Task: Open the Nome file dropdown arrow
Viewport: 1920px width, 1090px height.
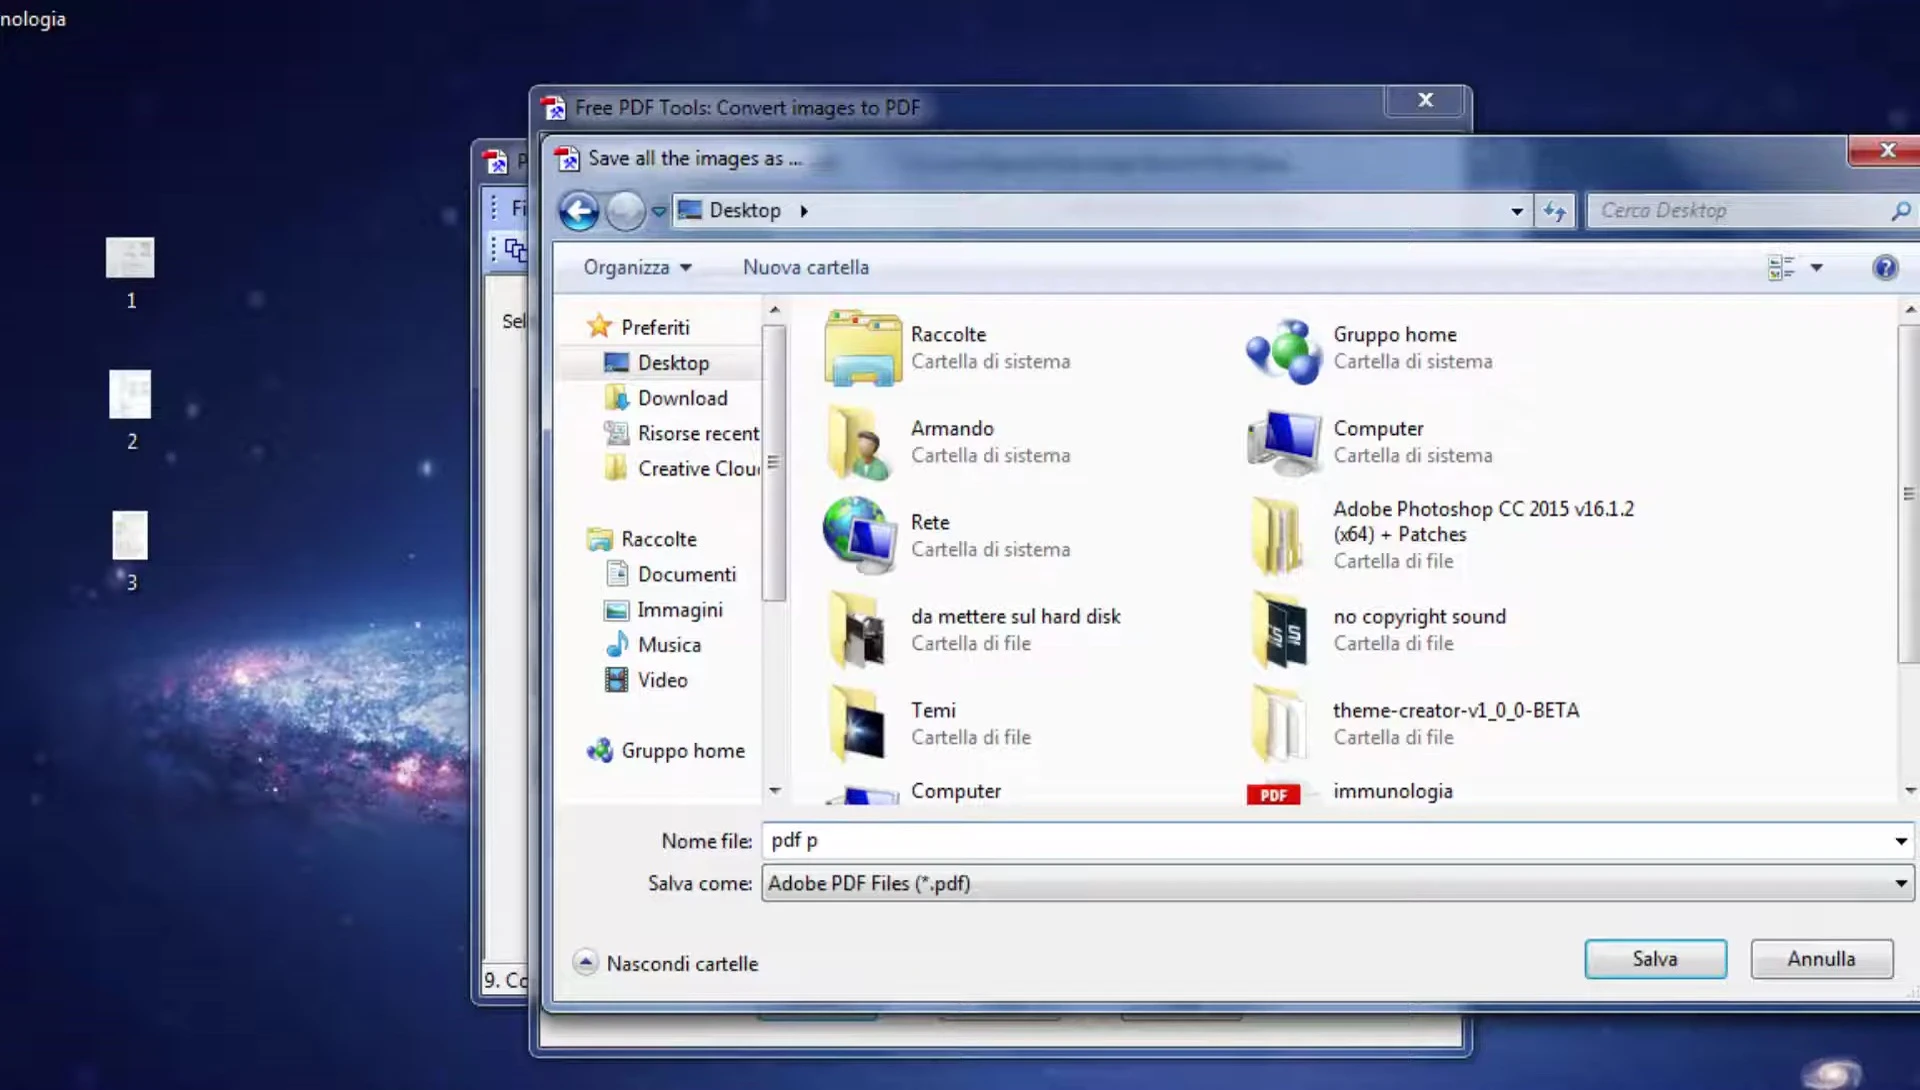Action: click(1901, 841)
